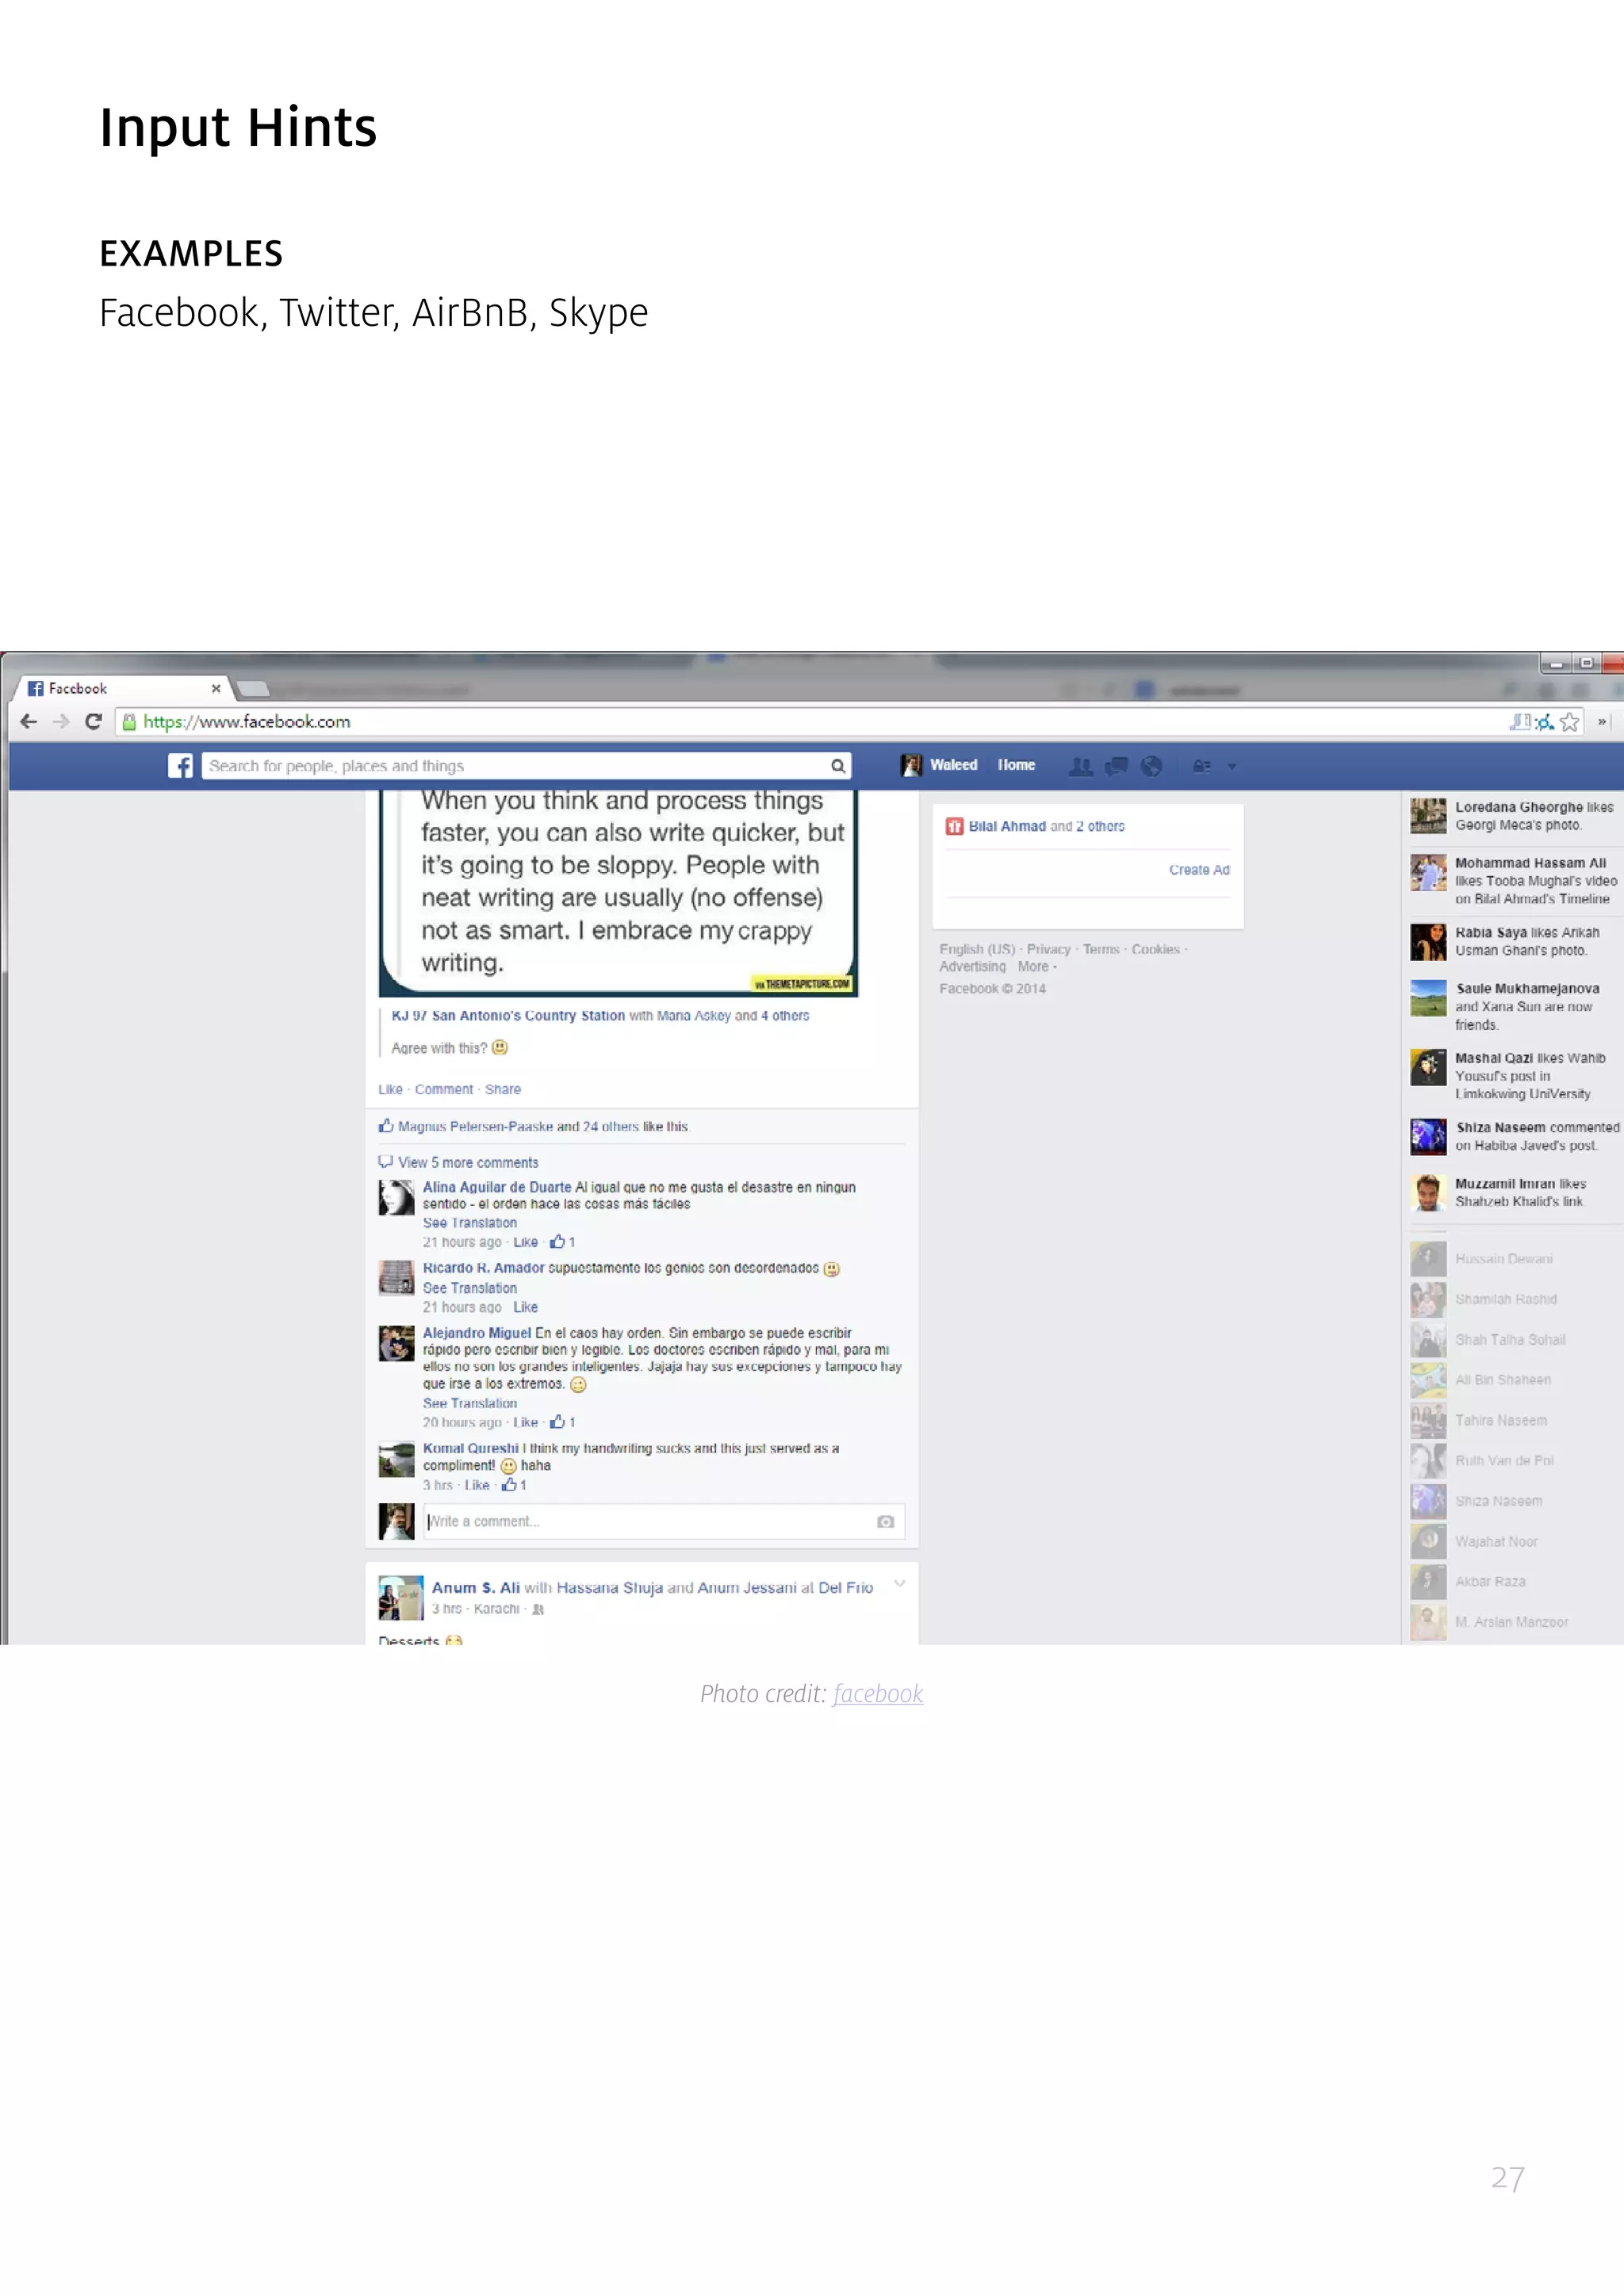1624x2296 pixels.
Task: Close the Facebook browser tab
Action: coord(216,688)
